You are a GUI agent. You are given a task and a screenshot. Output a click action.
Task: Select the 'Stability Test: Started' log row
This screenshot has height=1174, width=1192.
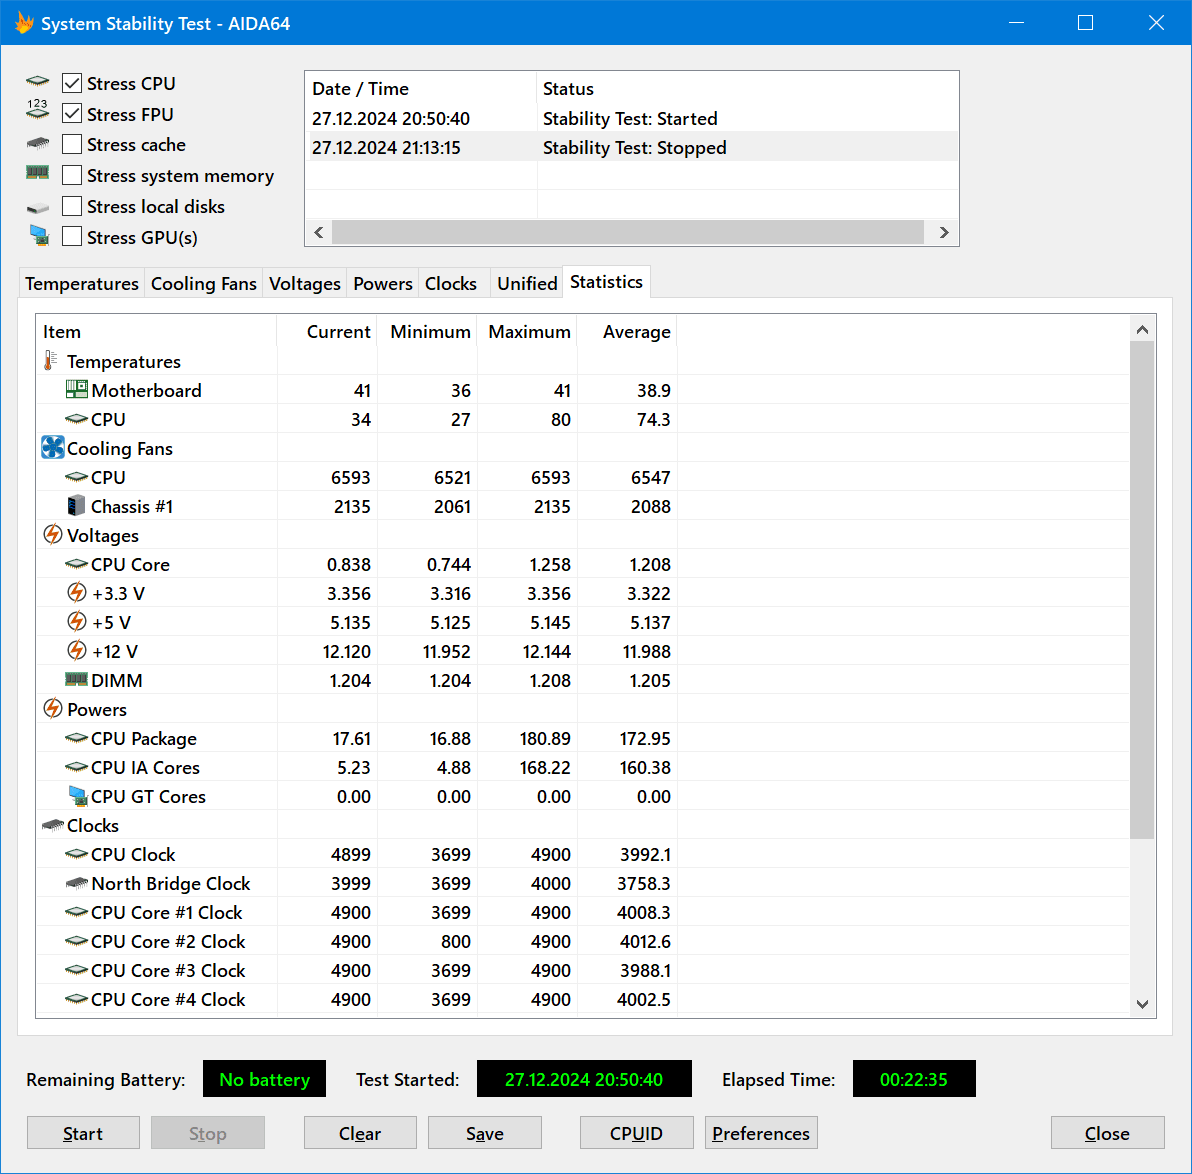pyautogui.click(x=631, y=119)
